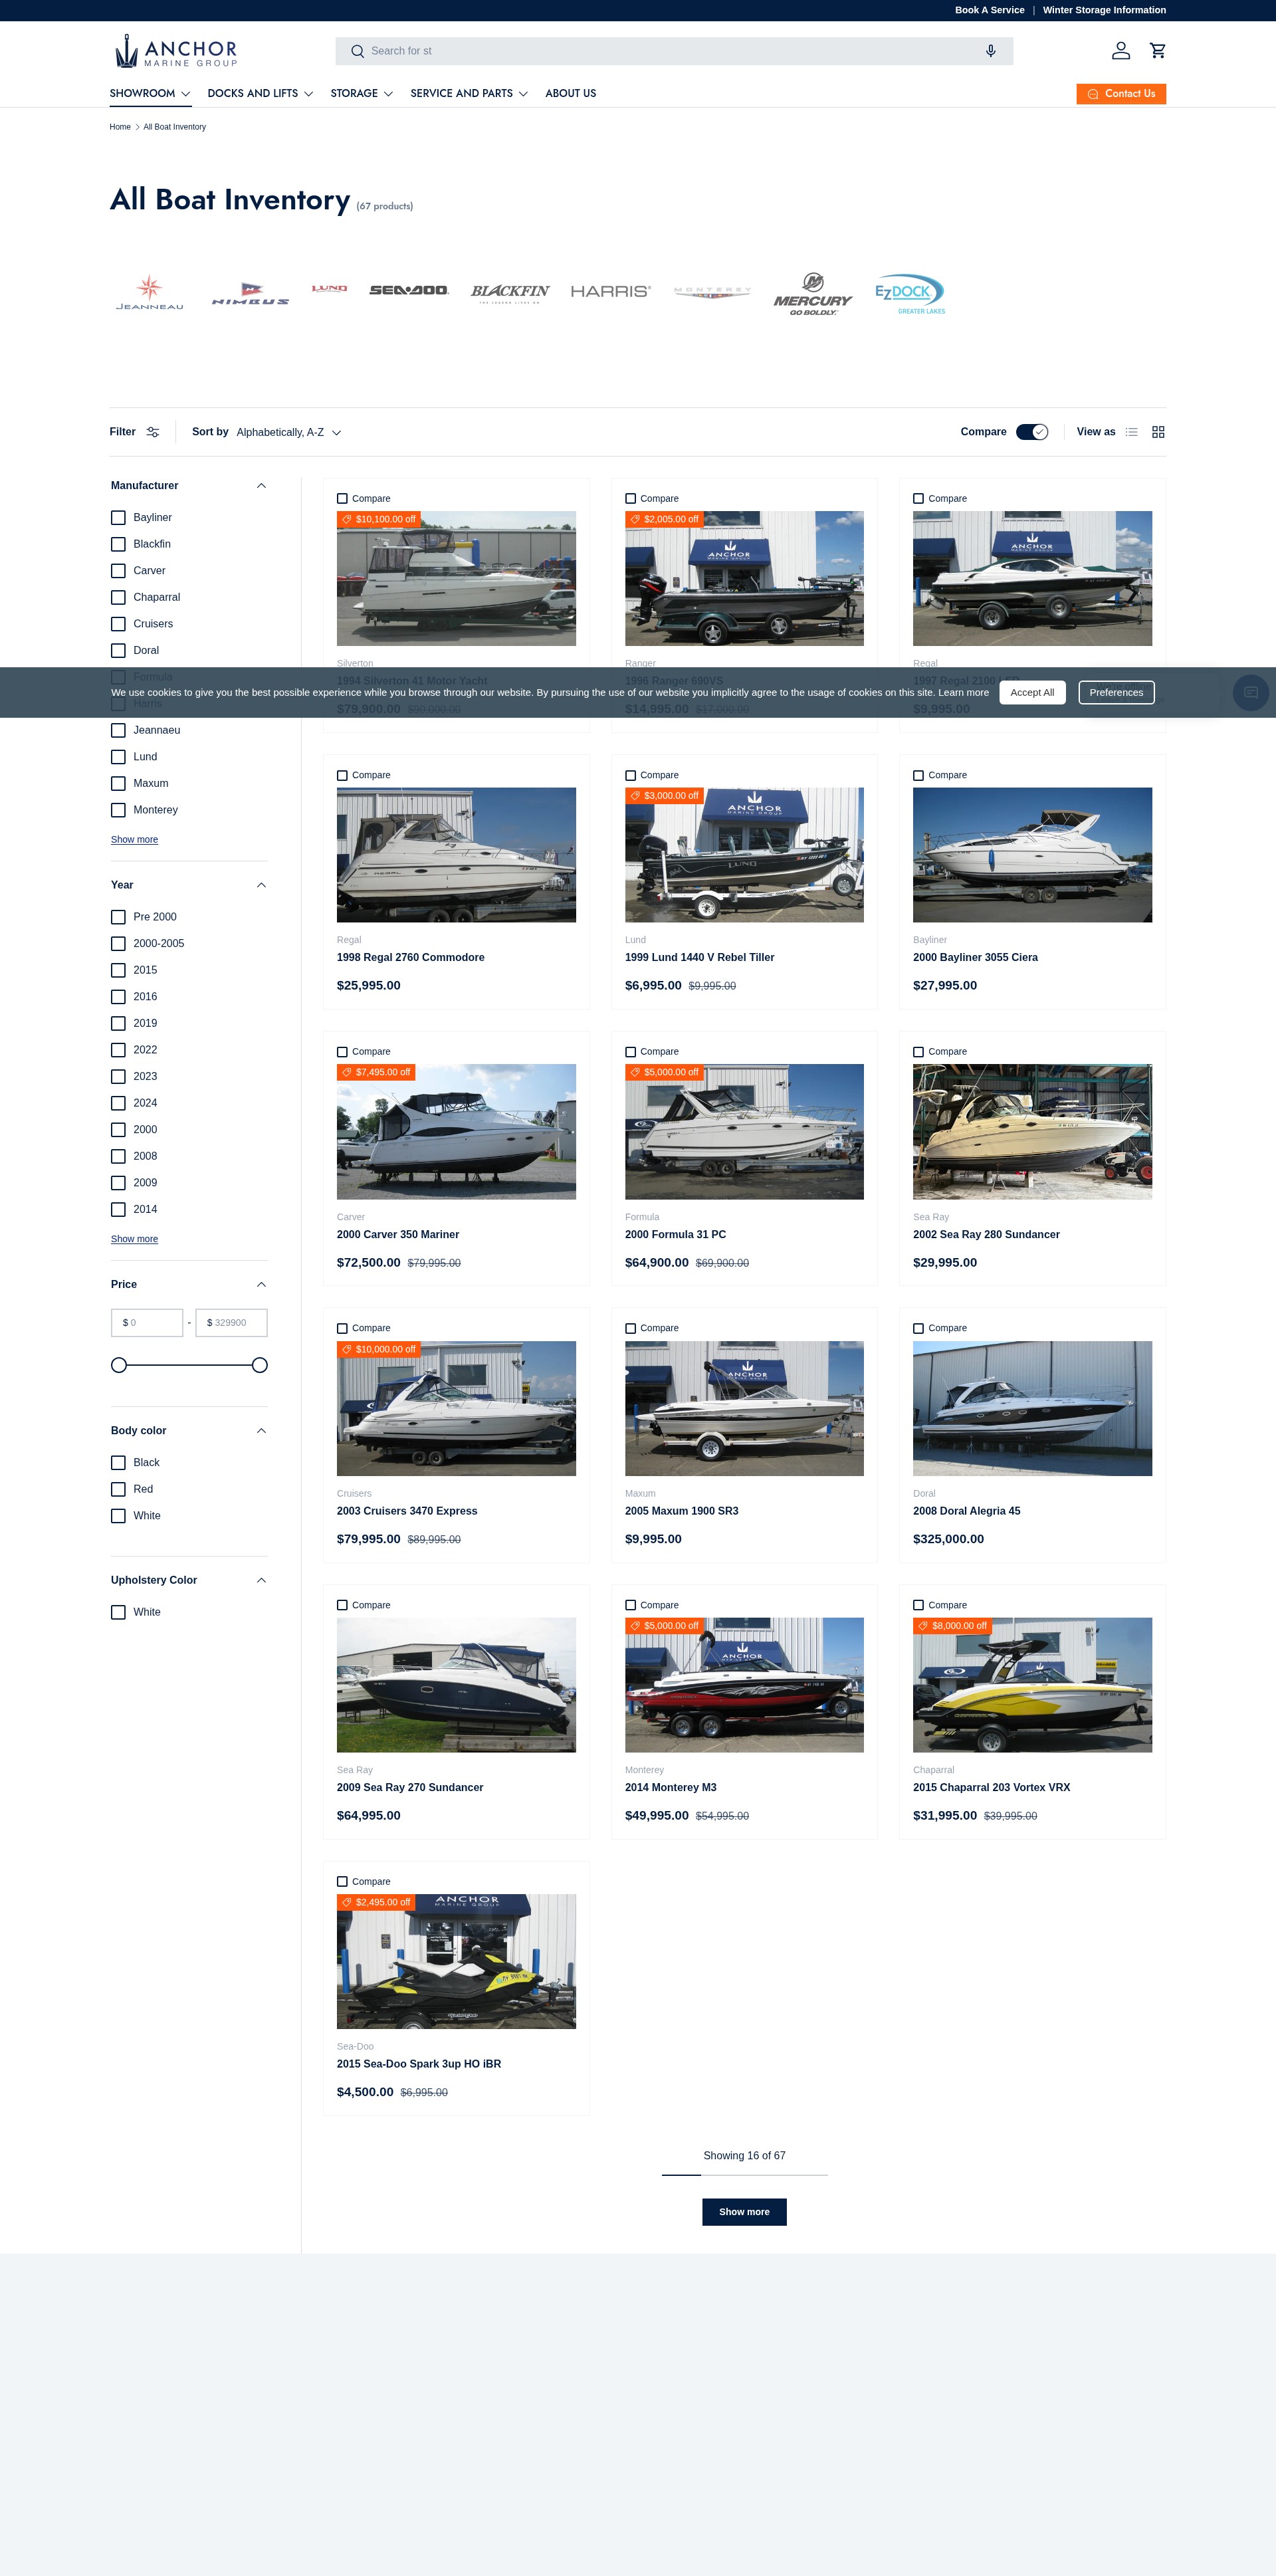
Task: Open 2015 Chaparral 203 Vortex VRX thumbnail
Action: pos(1032,1685)
